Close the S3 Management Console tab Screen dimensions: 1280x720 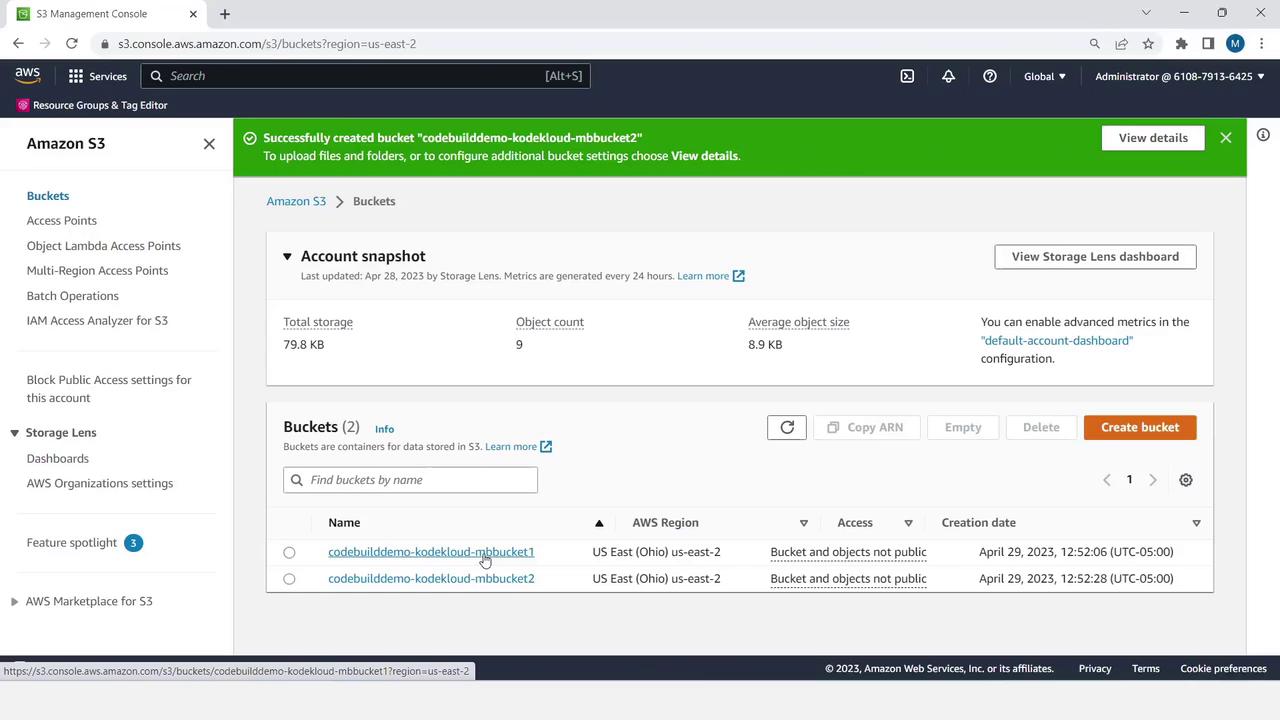point(191,14)
